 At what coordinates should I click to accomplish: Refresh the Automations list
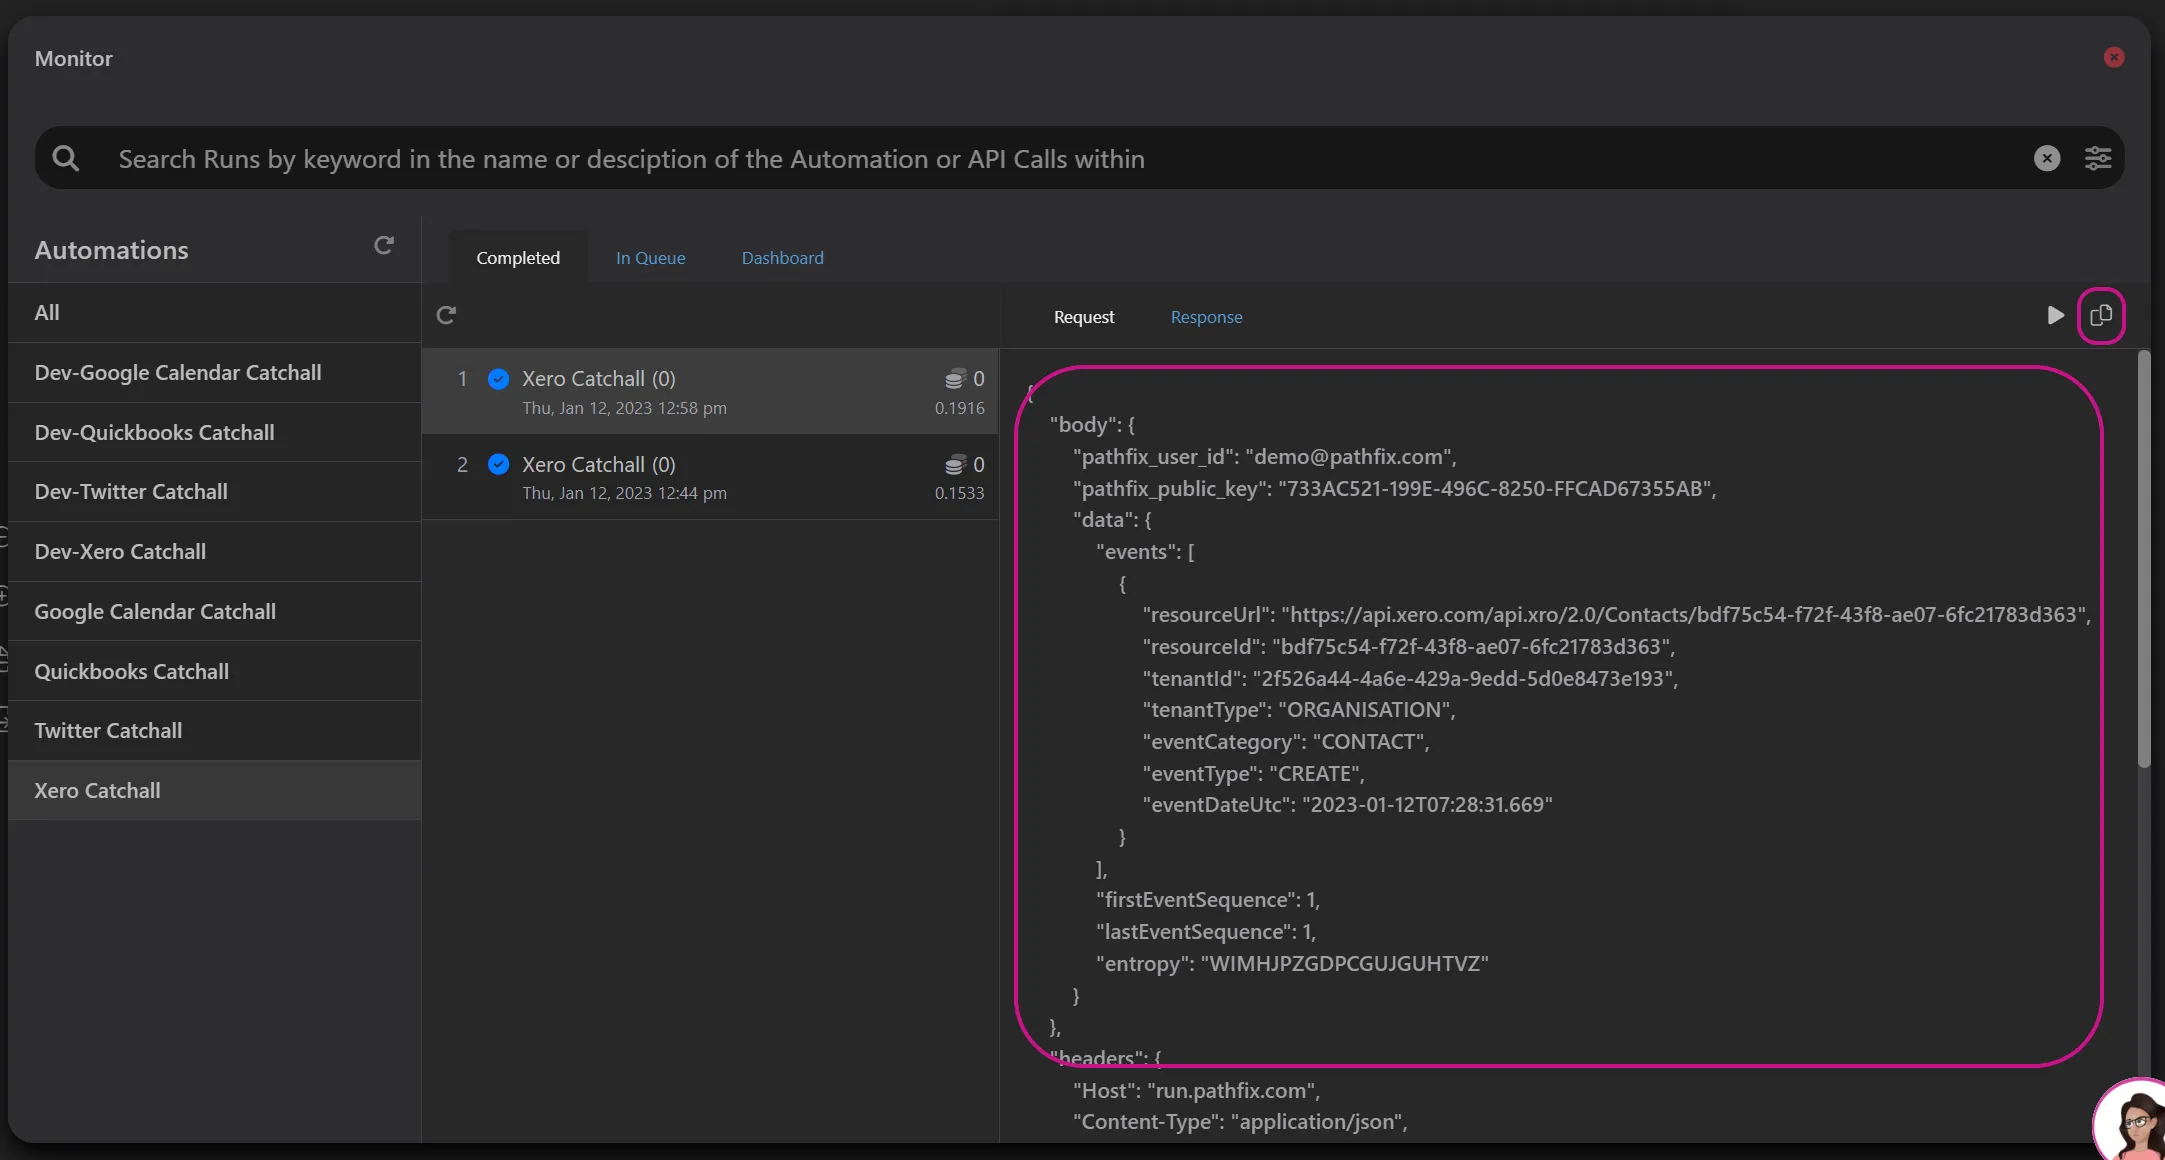tap(384, 245)
